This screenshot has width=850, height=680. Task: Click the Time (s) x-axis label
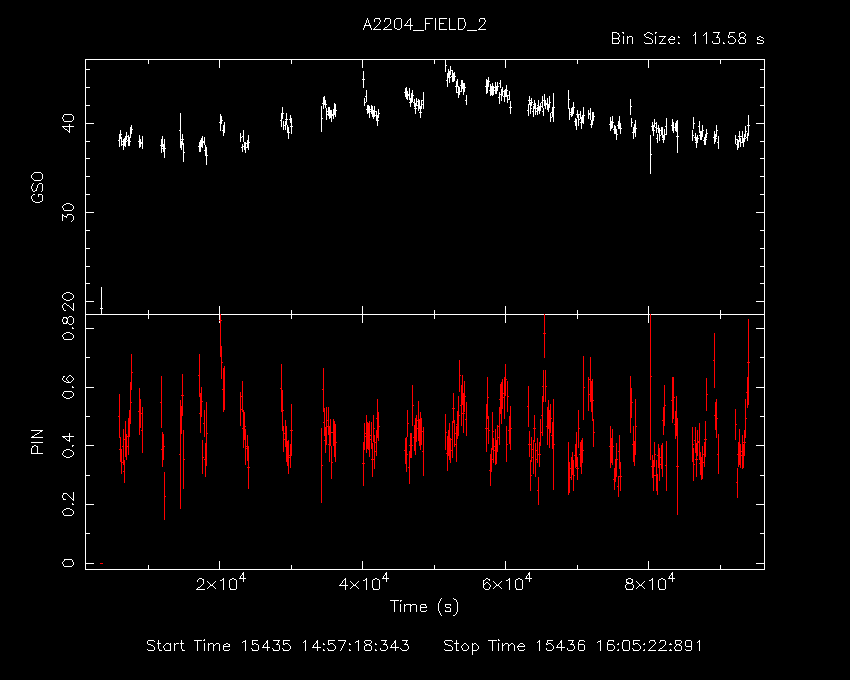[424, 606]
